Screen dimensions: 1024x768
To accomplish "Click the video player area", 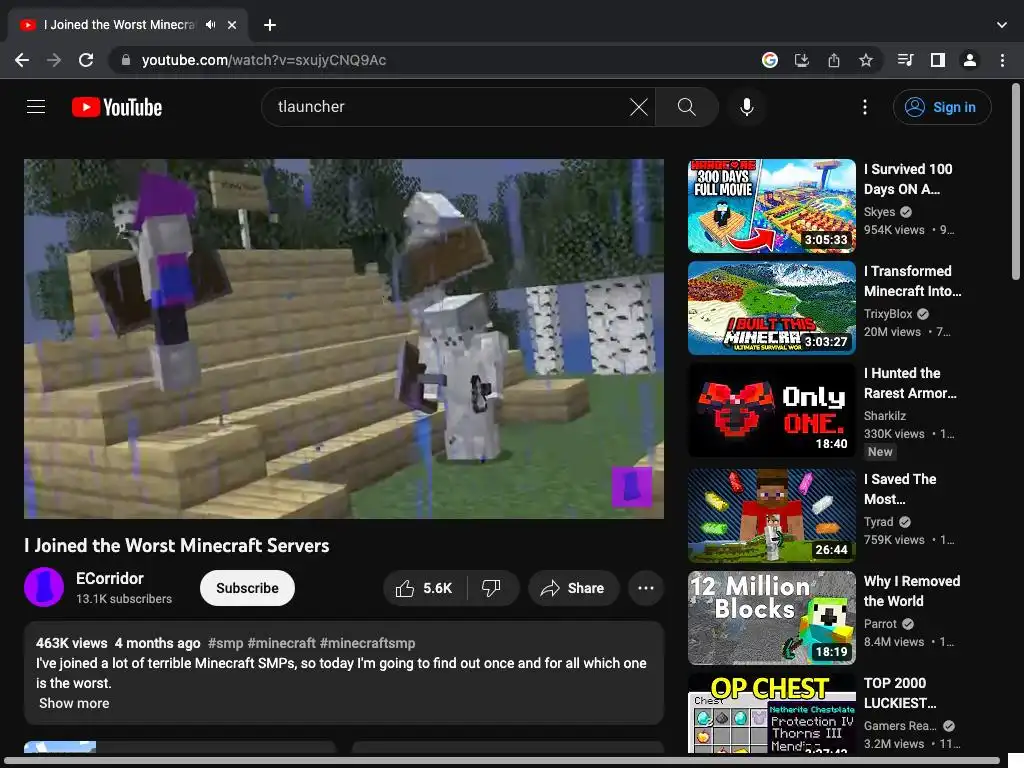I will pyautogui.click(x=344, y=339).
